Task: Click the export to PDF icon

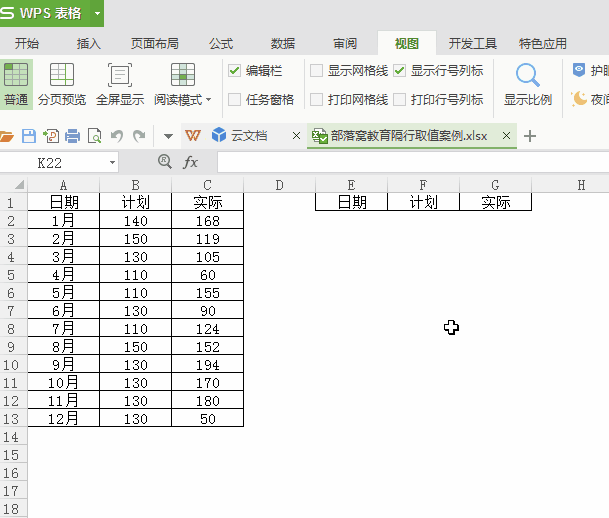Action: click(51, 136)
